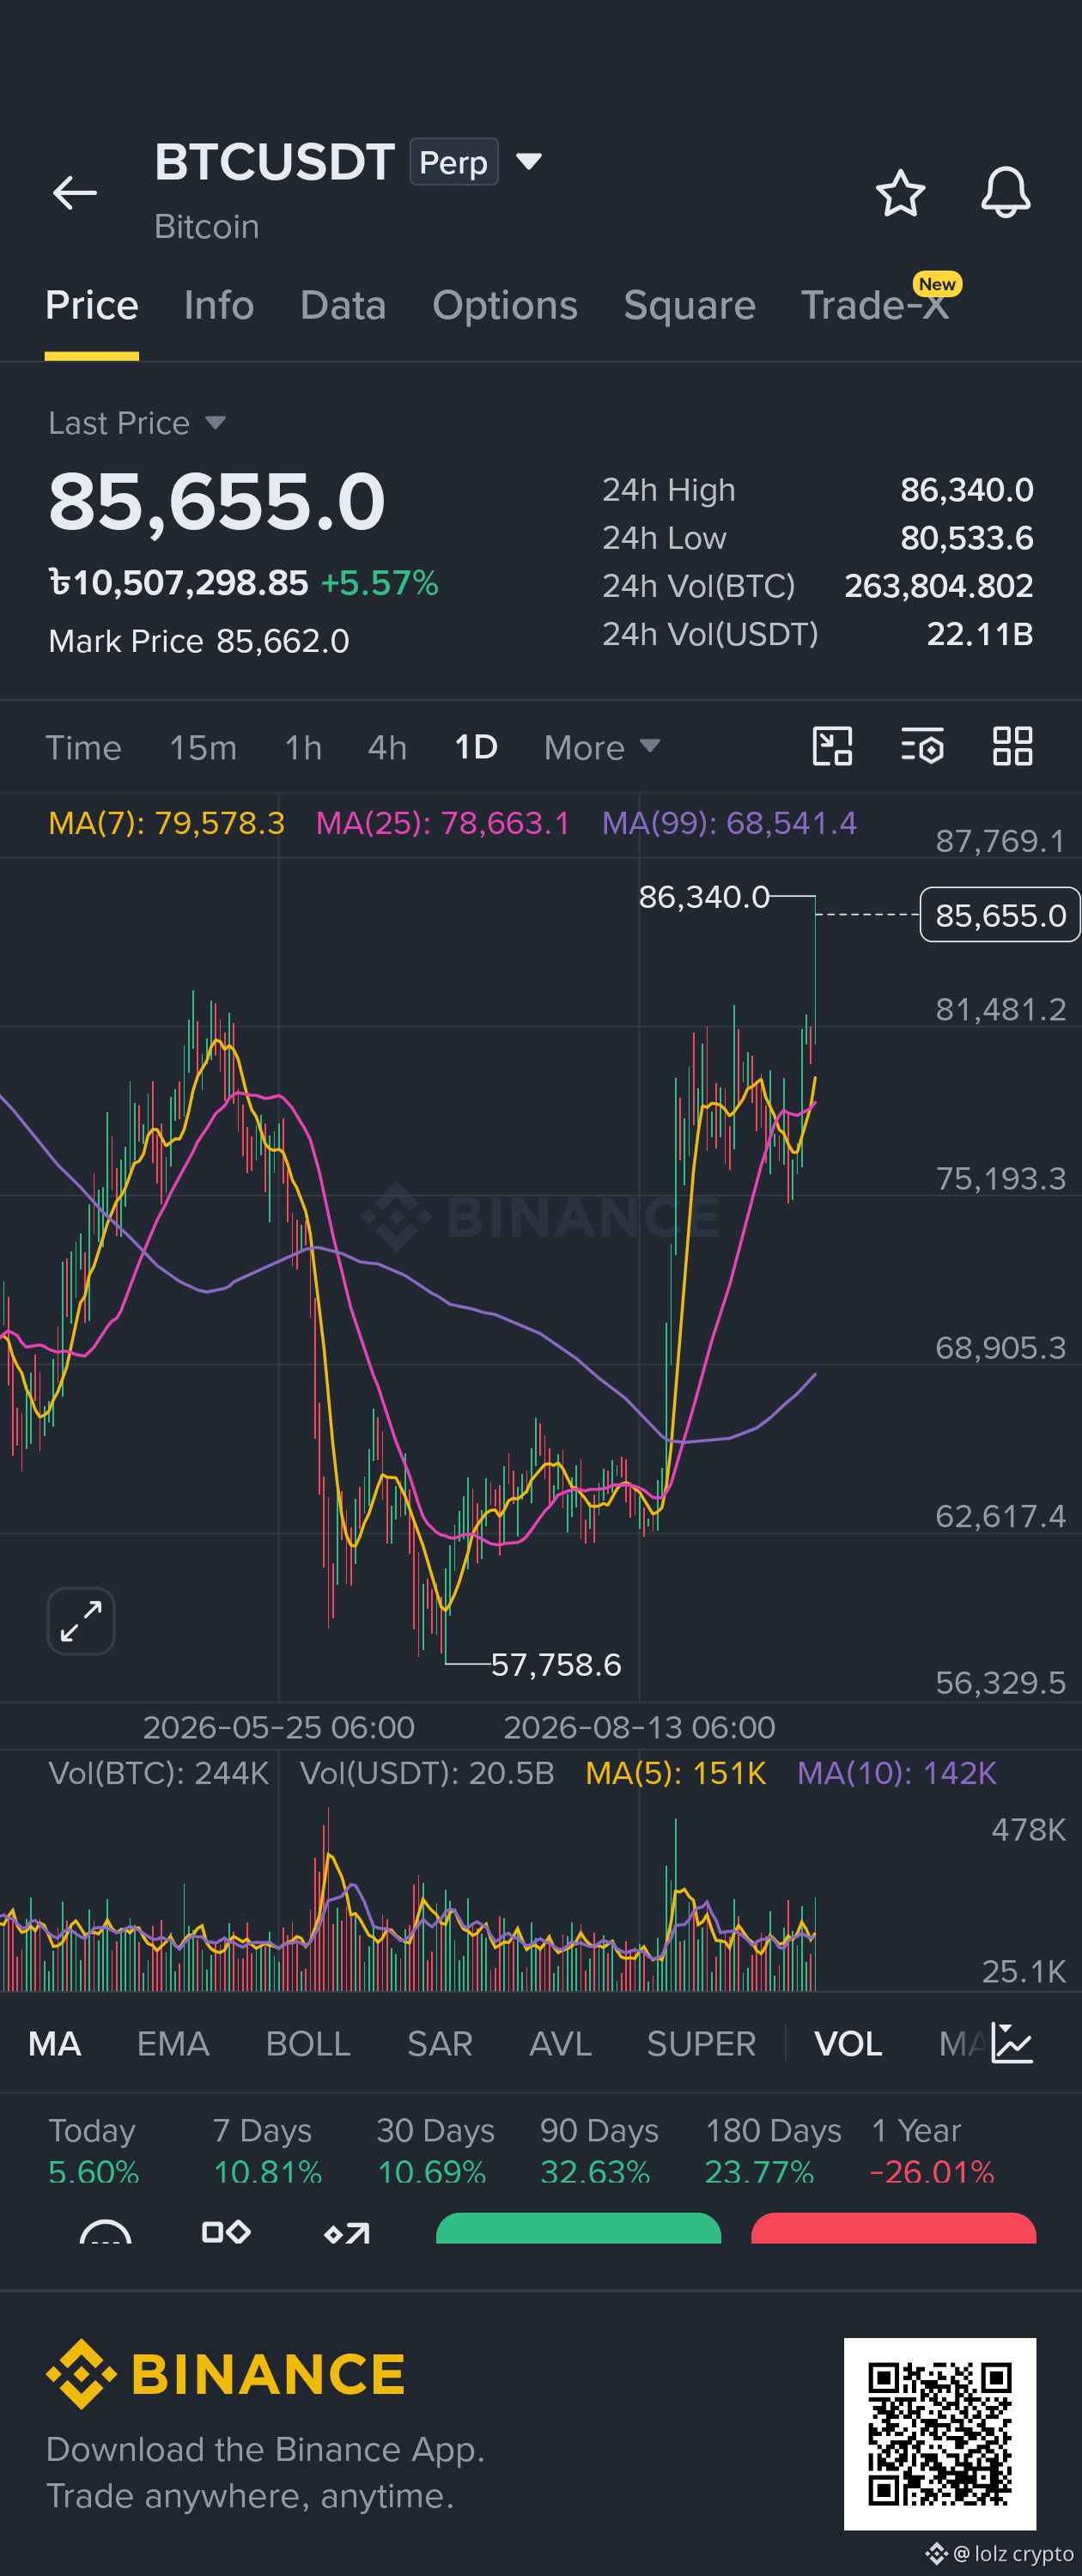
Task: Switch to the Info tab
Action: click(219, 305)
